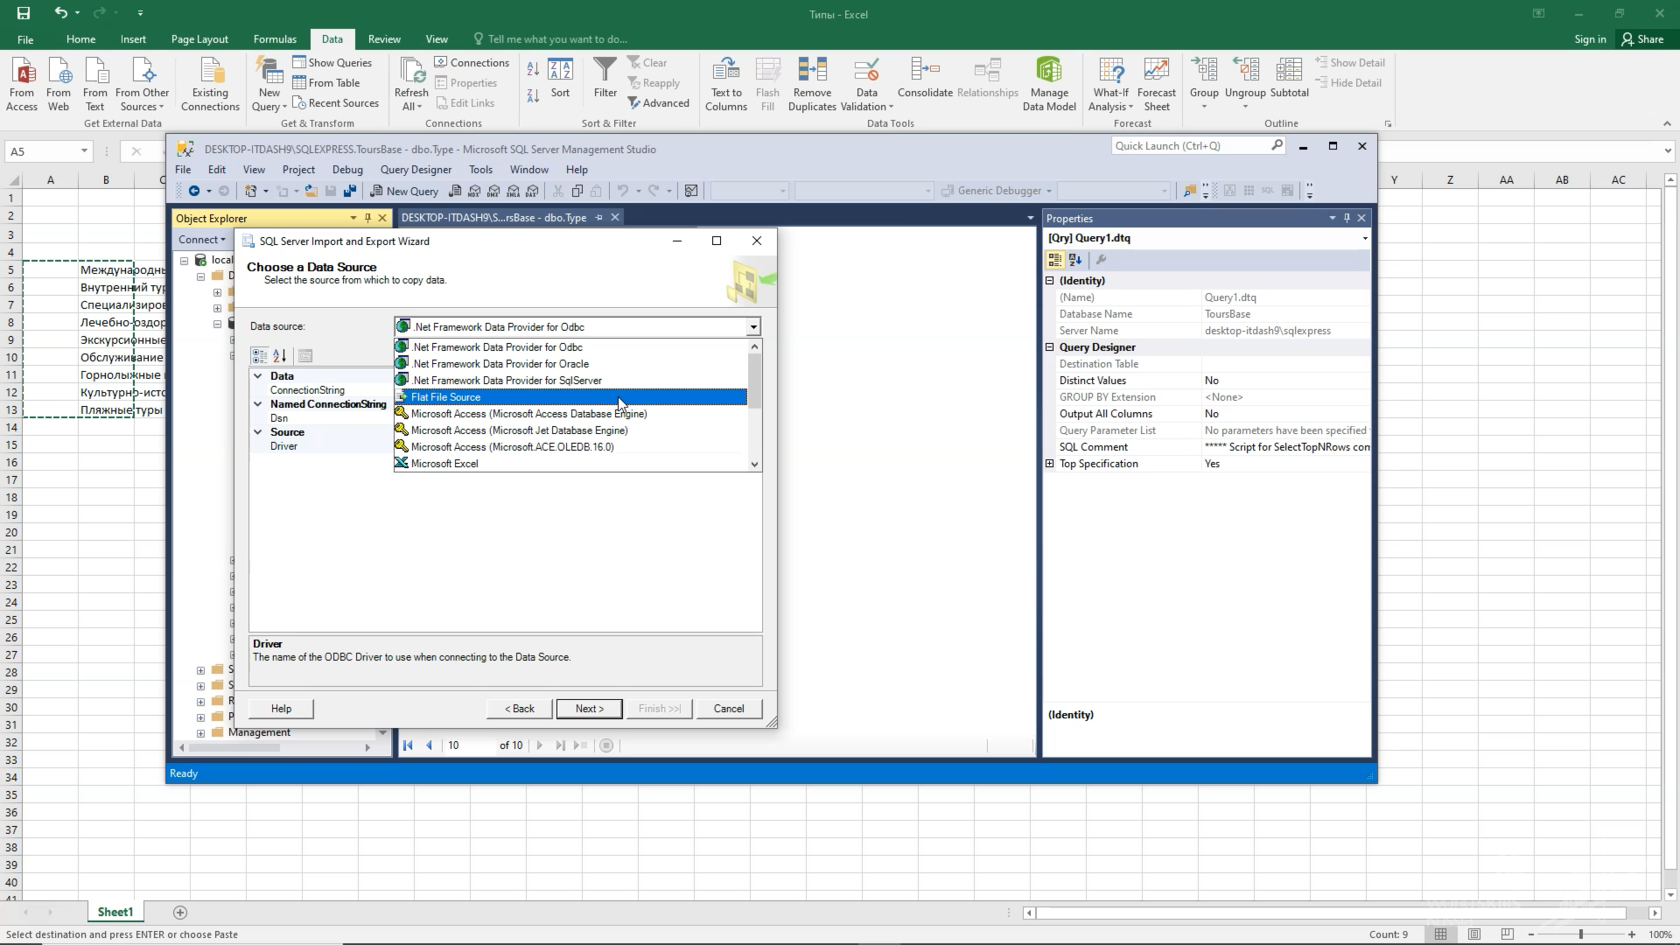Expand the Management folder node
1680x945 pixels.
[201, 733]
